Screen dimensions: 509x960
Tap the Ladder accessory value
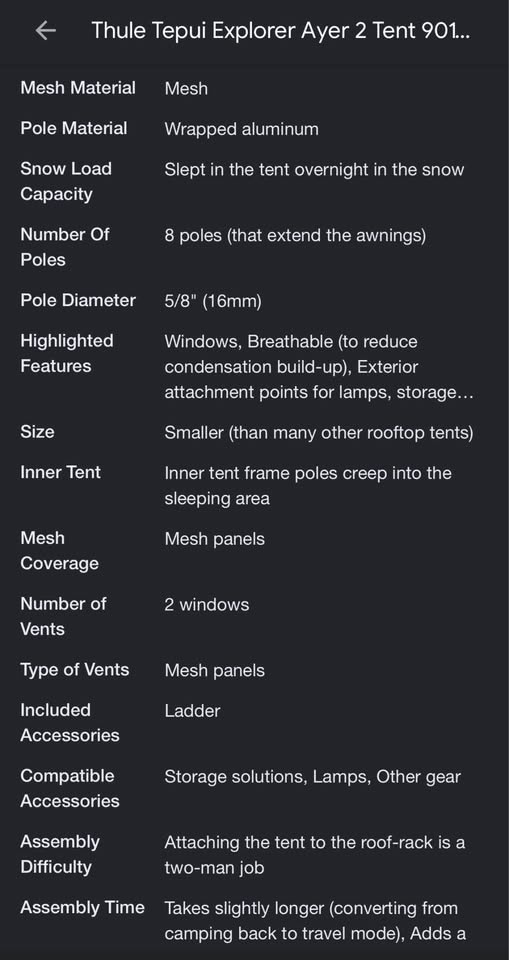click(192, 711)
